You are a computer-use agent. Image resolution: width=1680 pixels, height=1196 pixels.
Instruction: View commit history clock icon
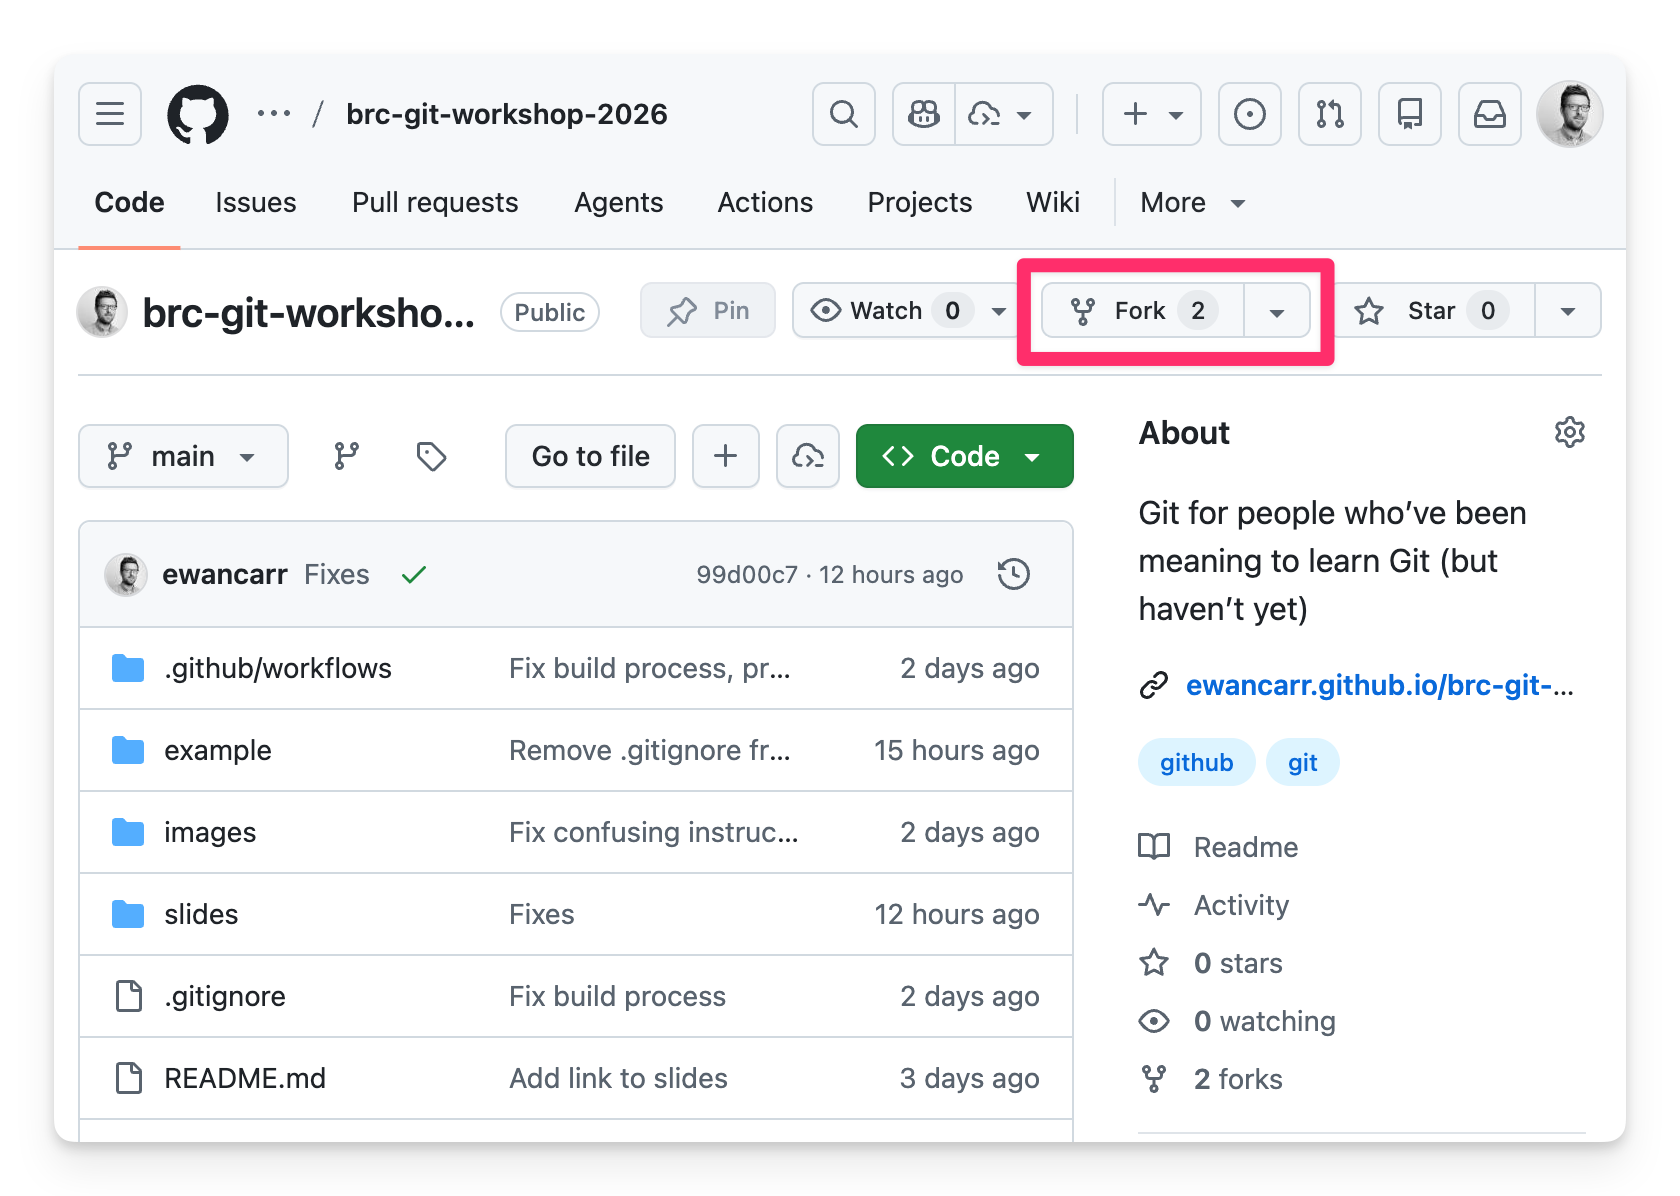coord(1013,574)
